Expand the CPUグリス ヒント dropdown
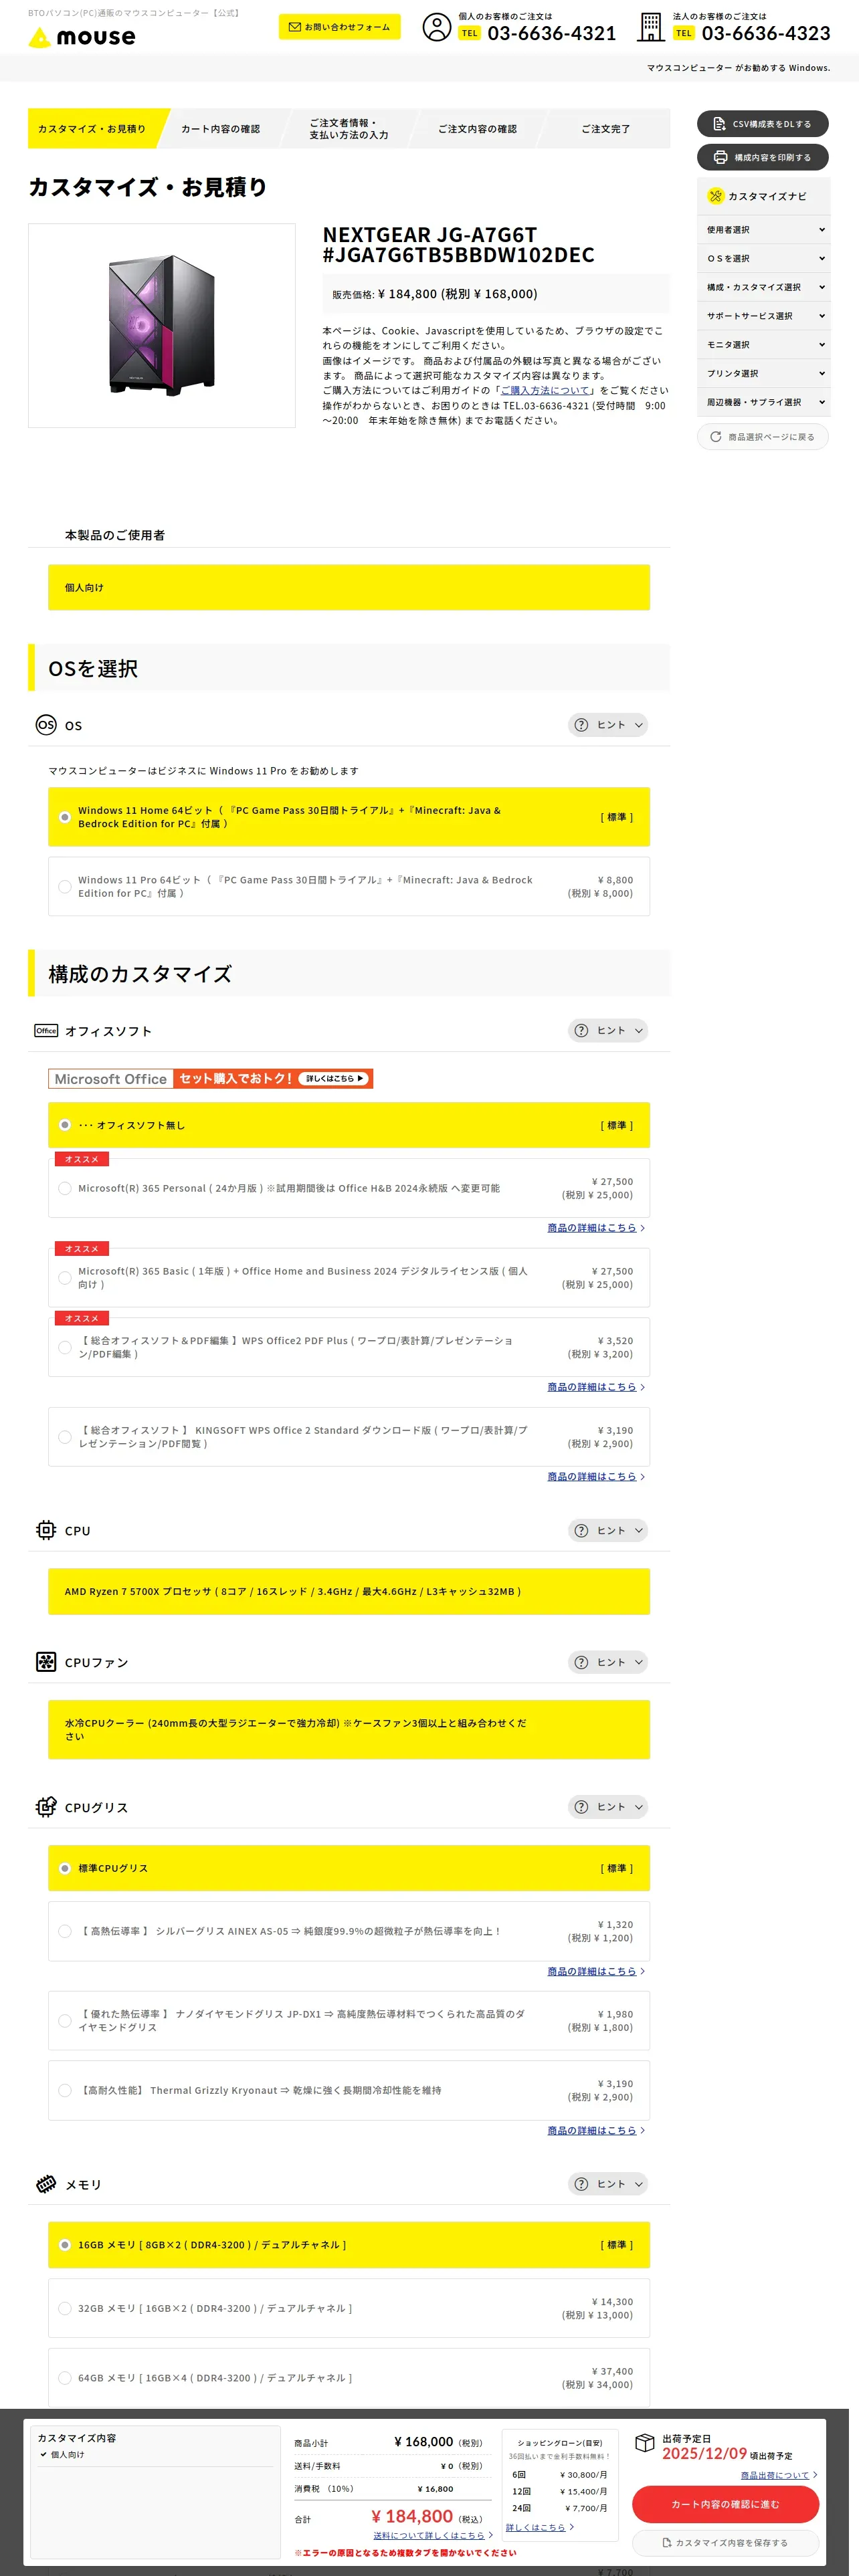This screenshot has width=859, height=2576. 608,1806
